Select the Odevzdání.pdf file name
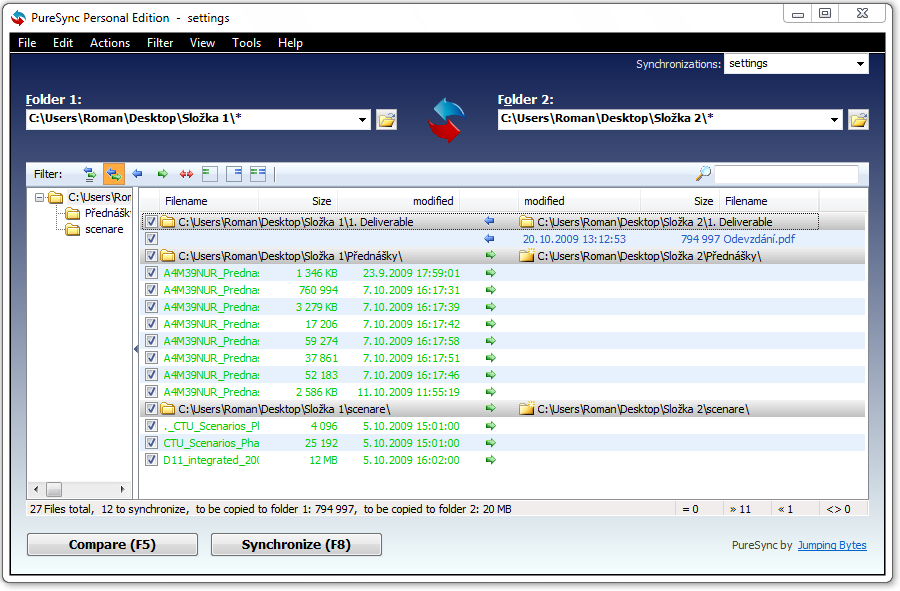The width and height of the screenshot is (900, 591). [x=759, y=239]
